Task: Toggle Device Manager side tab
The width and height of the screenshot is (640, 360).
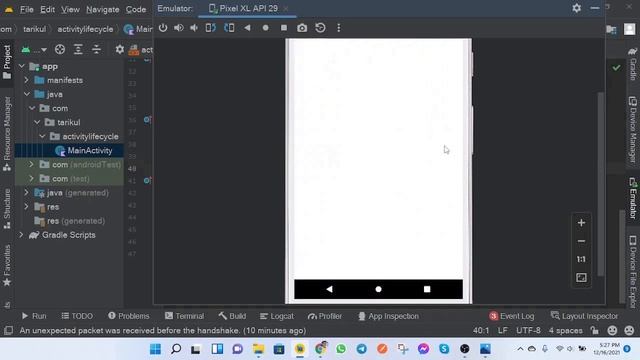Action: pyautogui.click(x=633, y=130)
